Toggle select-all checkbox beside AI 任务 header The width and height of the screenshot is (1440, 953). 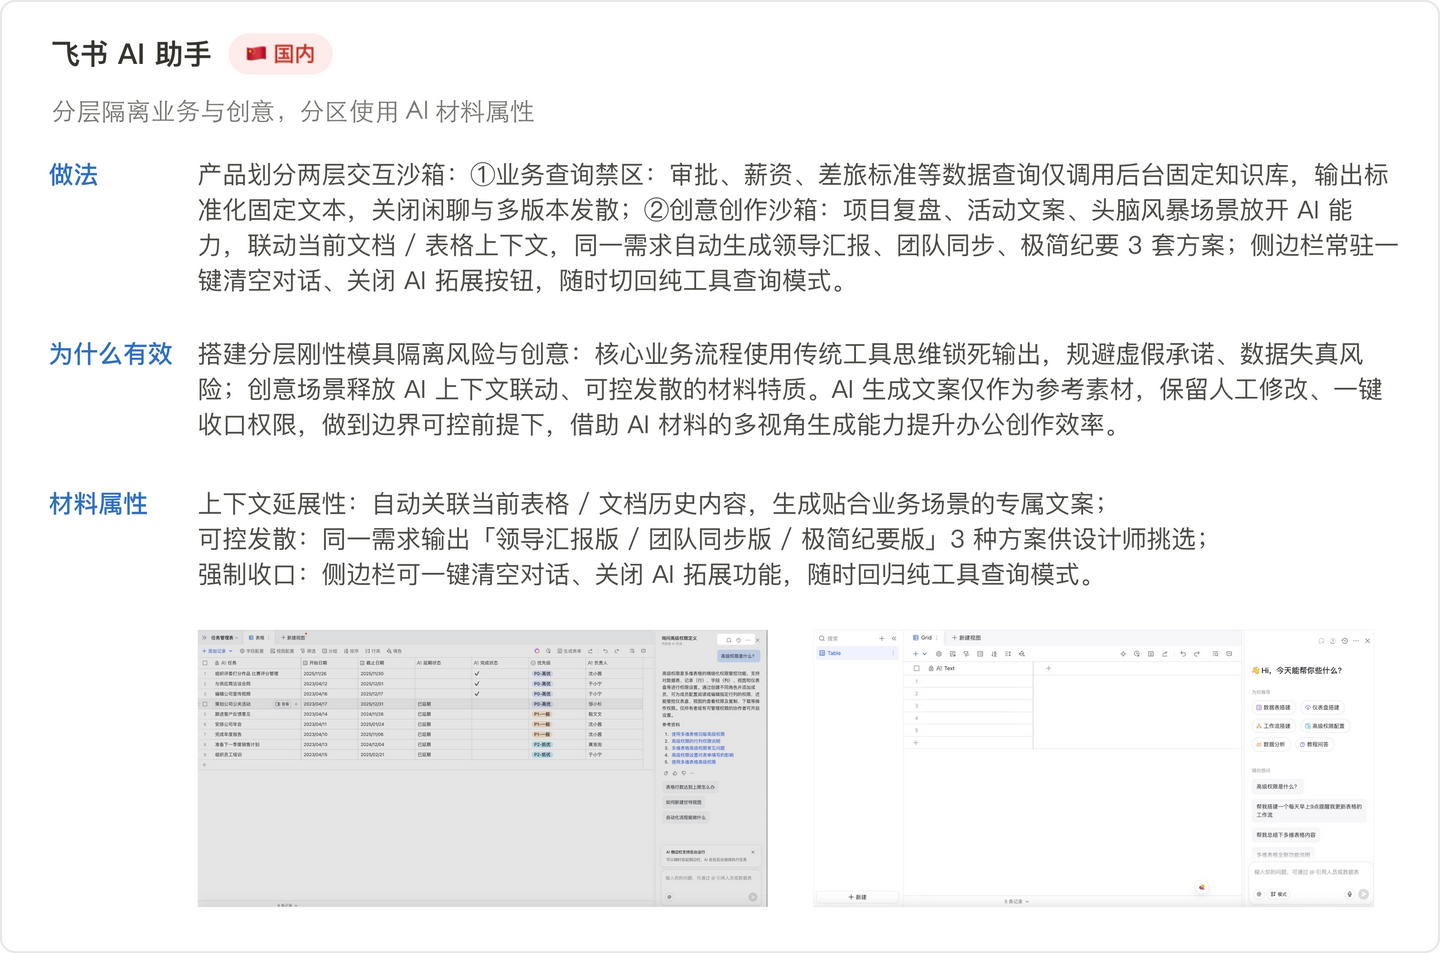(205, 663)
